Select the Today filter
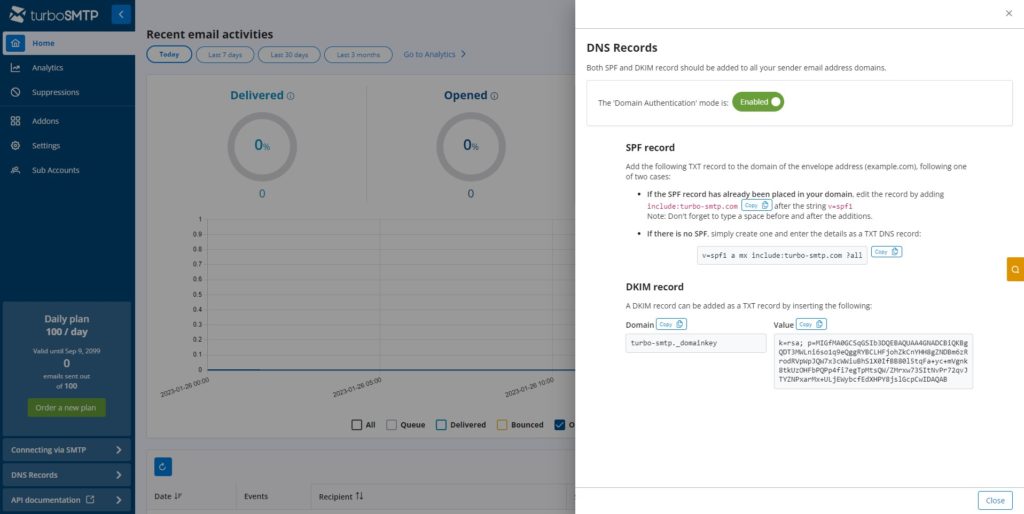Viewport: 1024px width, 514px height. [169, 54]
